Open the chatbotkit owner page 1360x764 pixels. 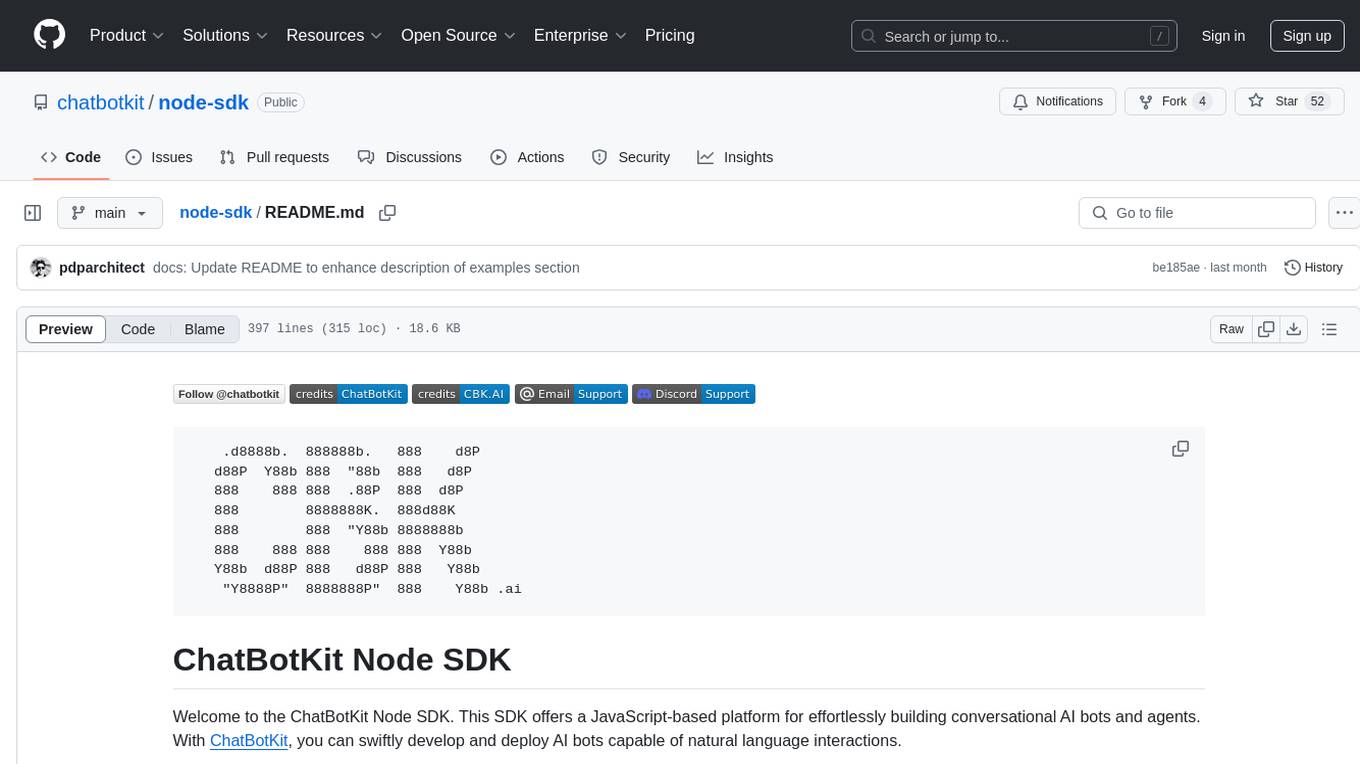point(101,102)
